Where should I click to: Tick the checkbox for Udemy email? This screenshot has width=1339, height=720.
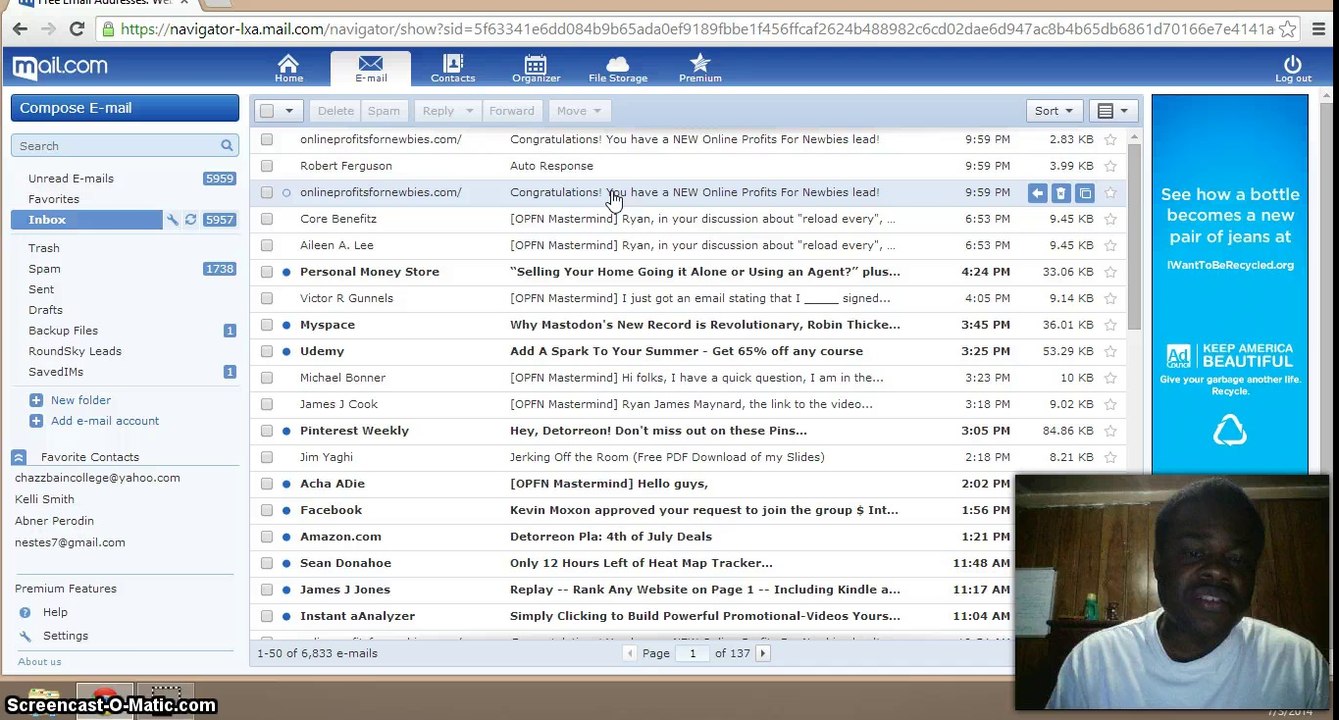(267, 351)
